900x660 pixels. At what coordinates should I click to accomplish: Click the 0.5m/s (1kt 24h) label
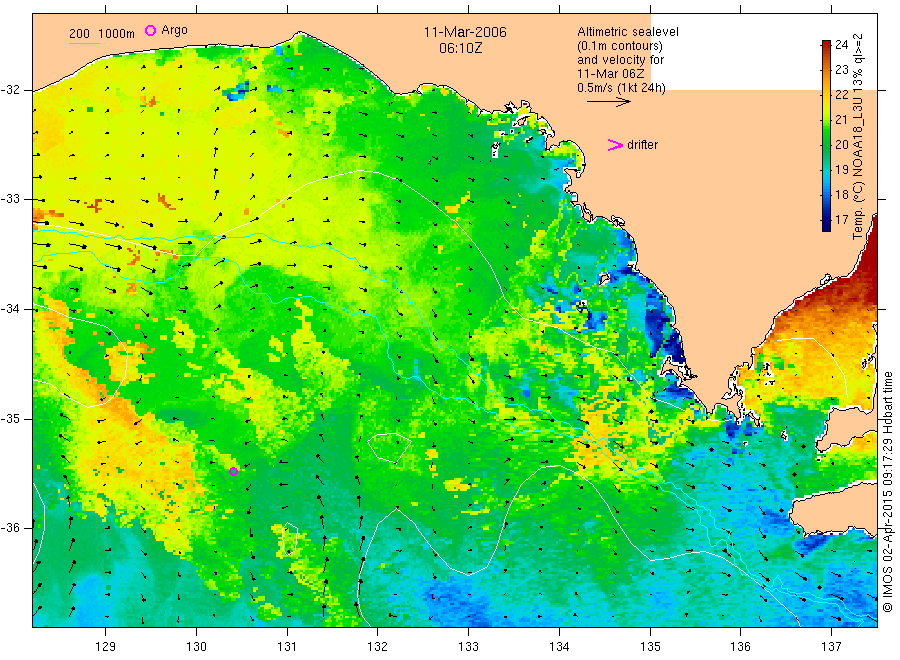click(621, 88)
